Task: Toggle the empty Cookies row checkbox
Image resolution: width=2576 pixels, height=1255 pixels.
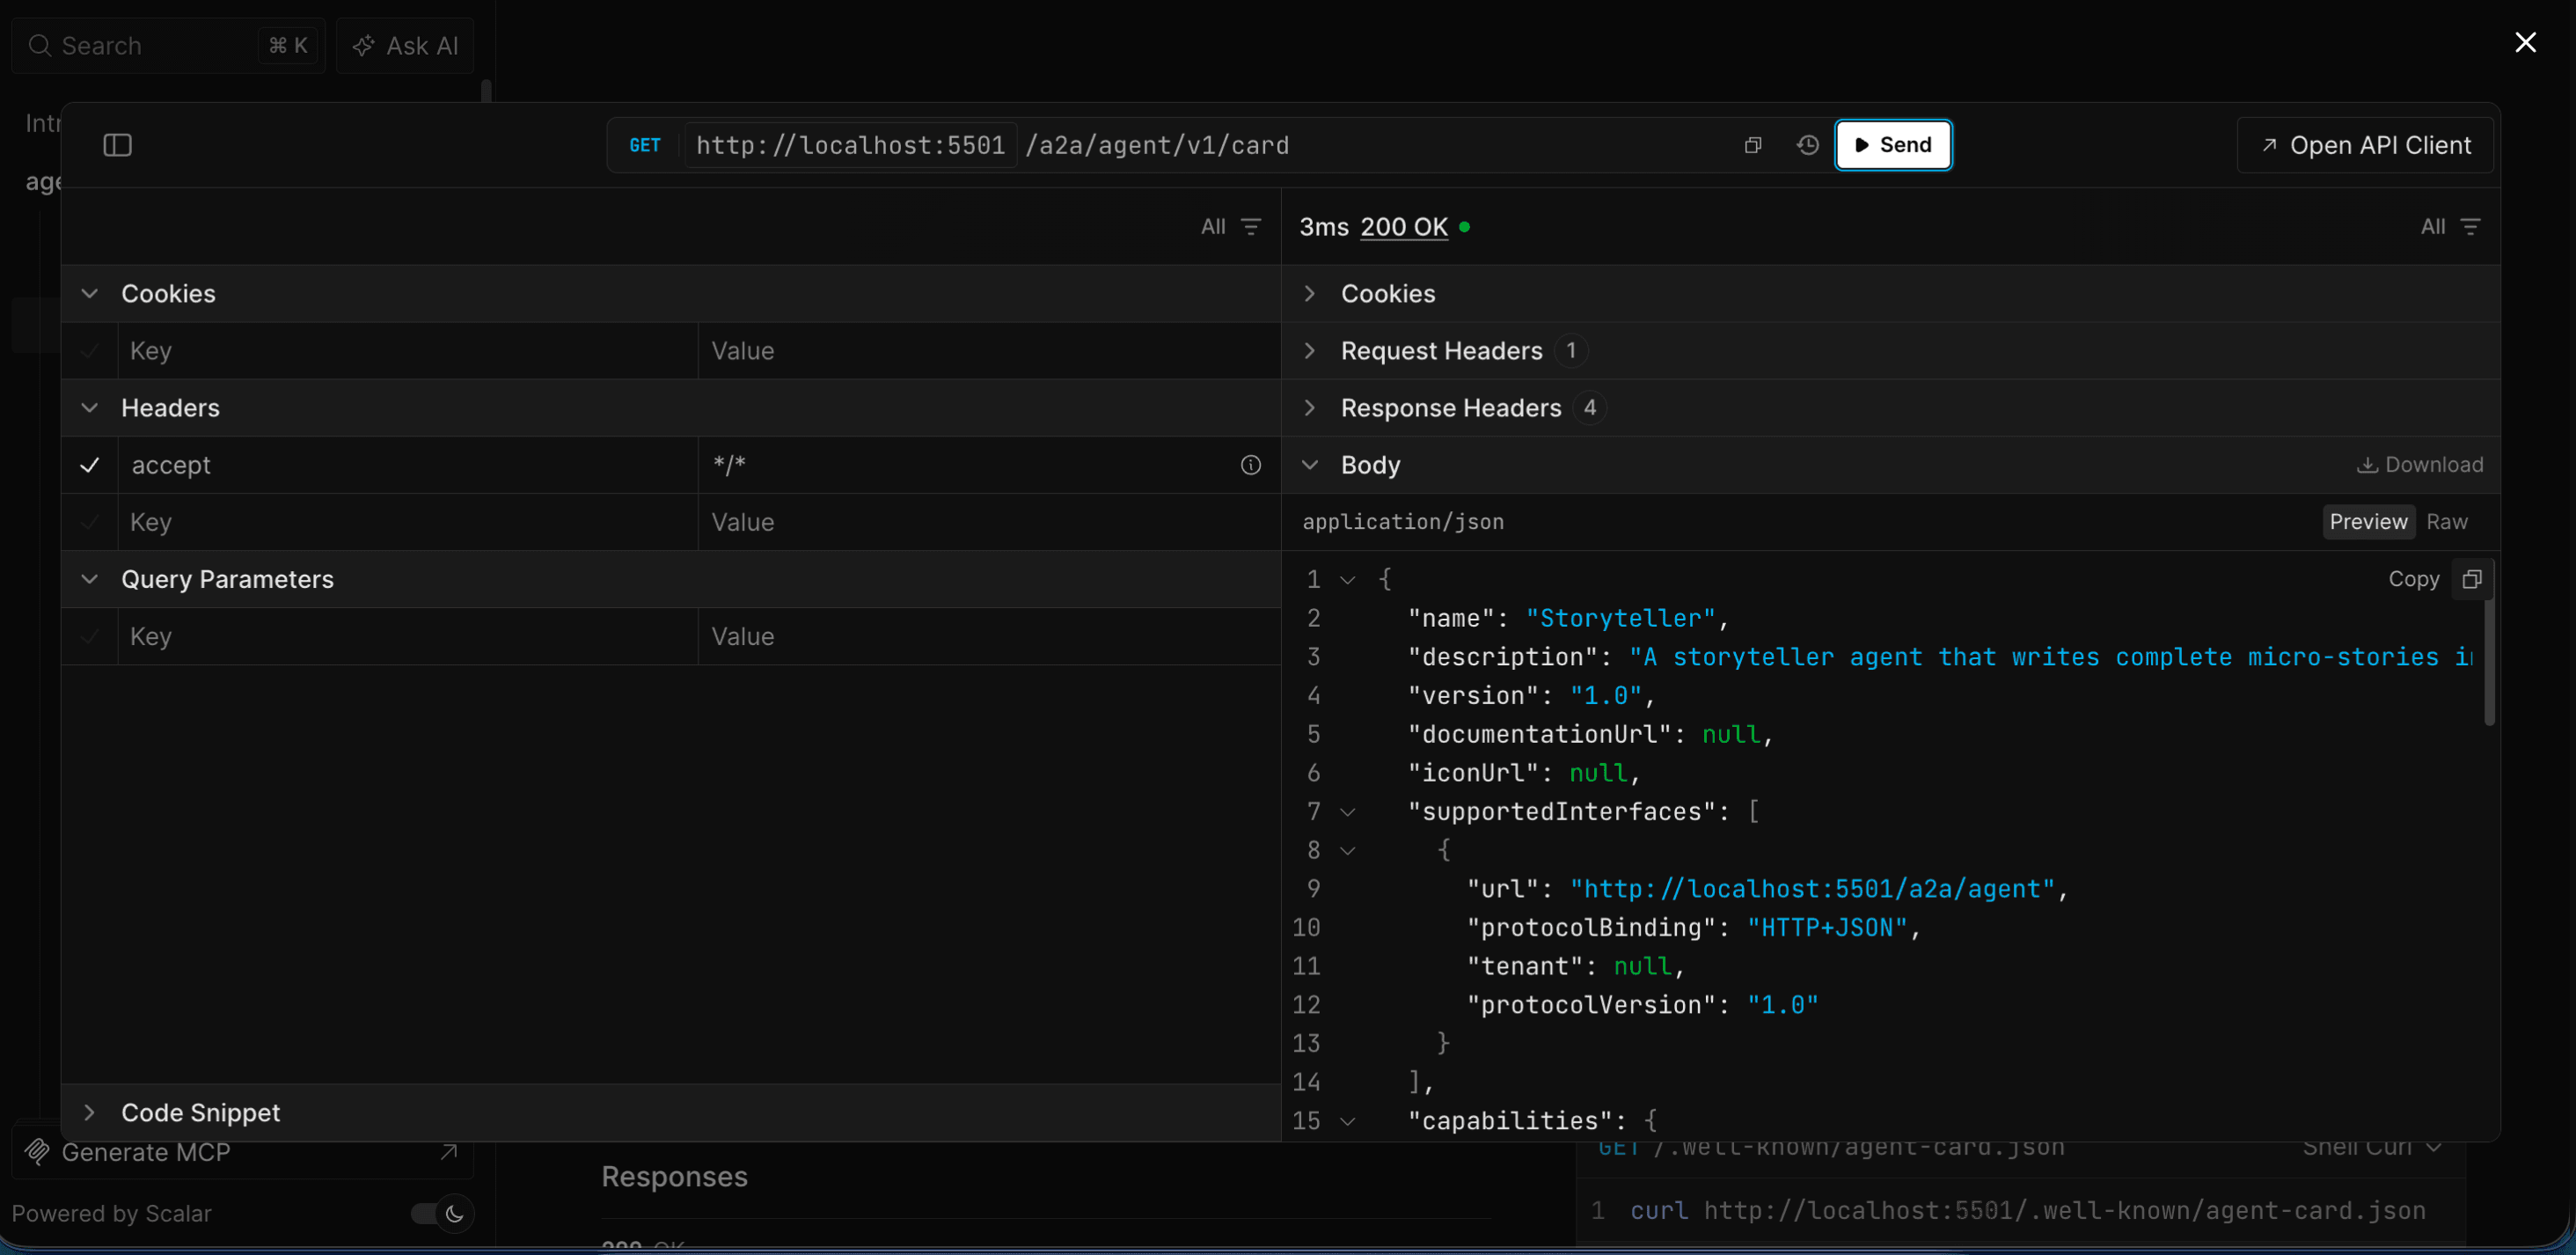Action: 90,351
